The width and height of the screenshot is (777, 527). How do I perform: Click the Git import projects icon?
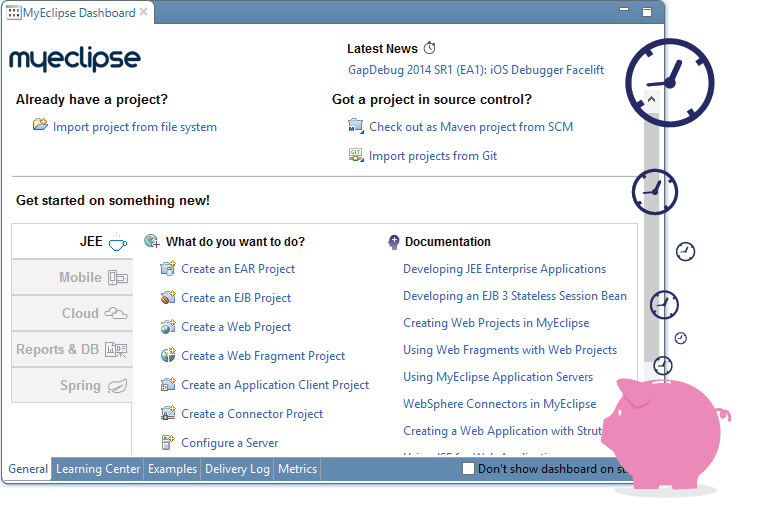pyautogui.click(x=356, y=155)
